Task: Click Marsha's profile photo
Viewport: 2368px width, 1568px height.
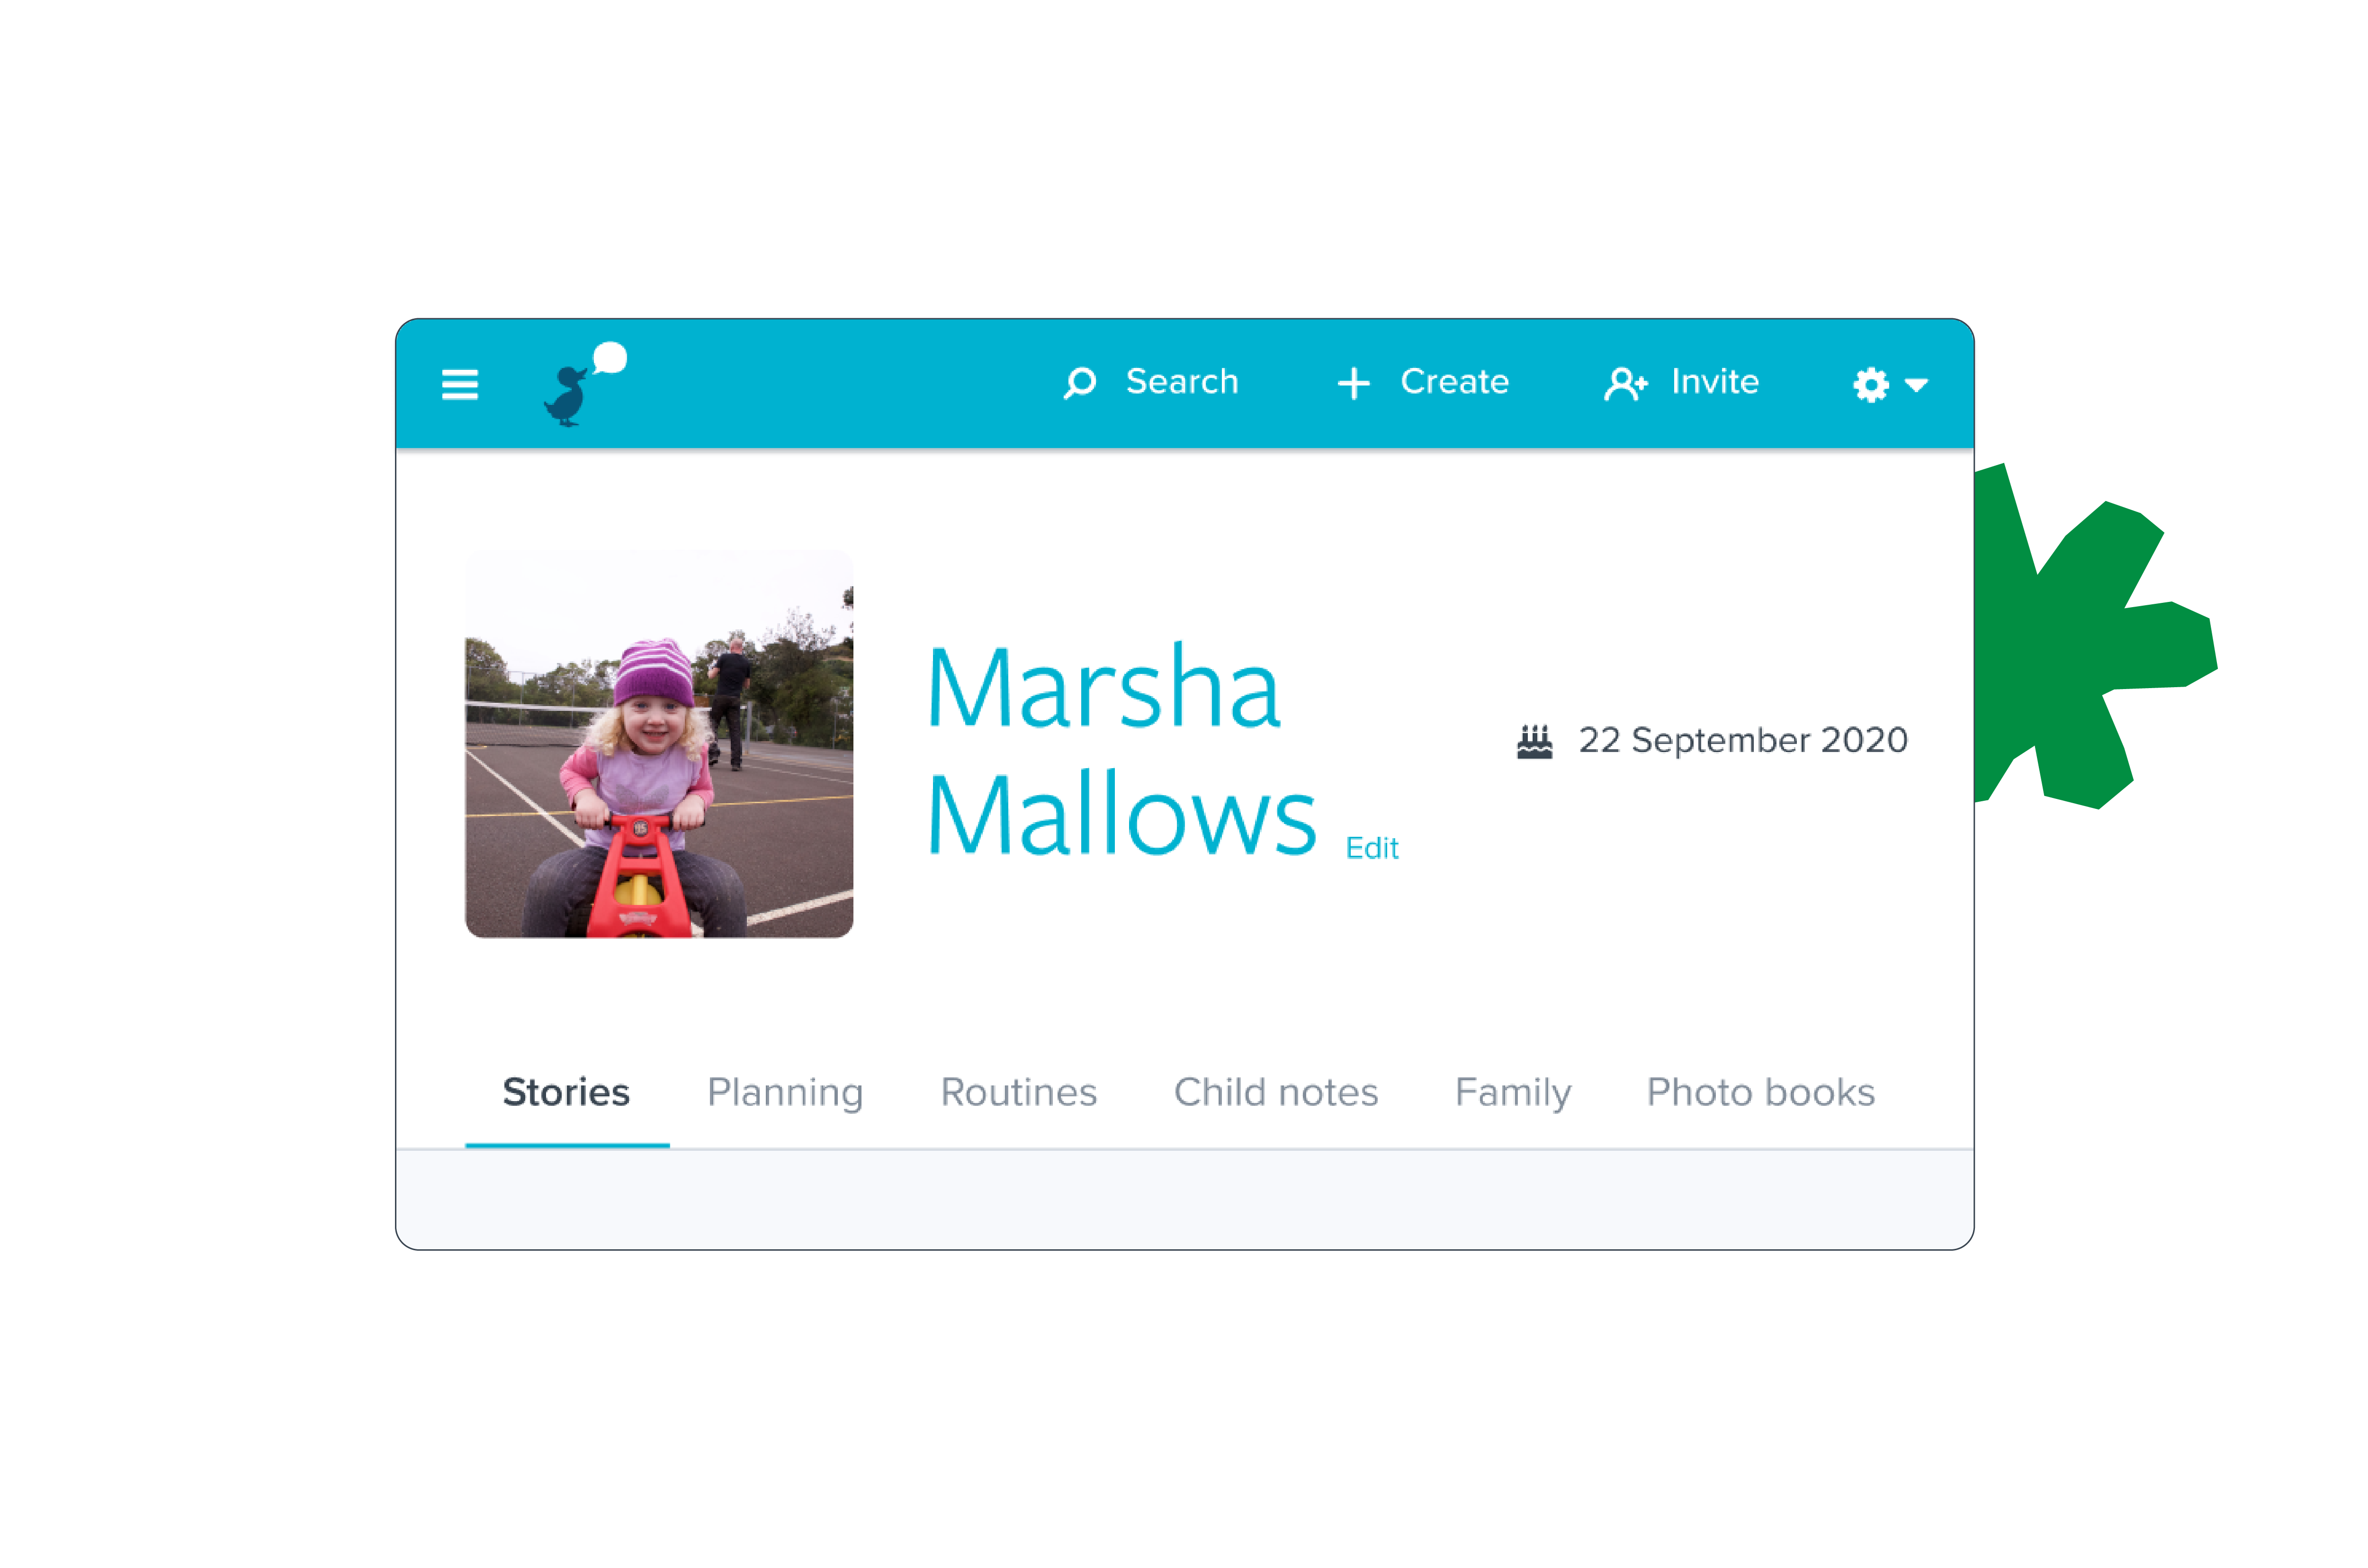Action: click(x=659, y=744)
